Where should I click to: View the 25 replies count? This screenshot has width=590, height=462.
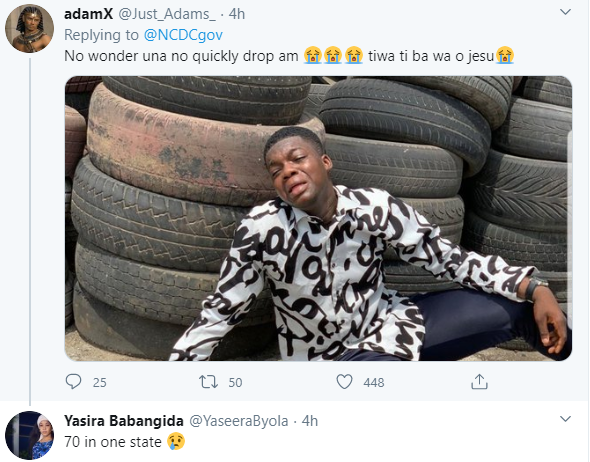click(x=100, y=383)
